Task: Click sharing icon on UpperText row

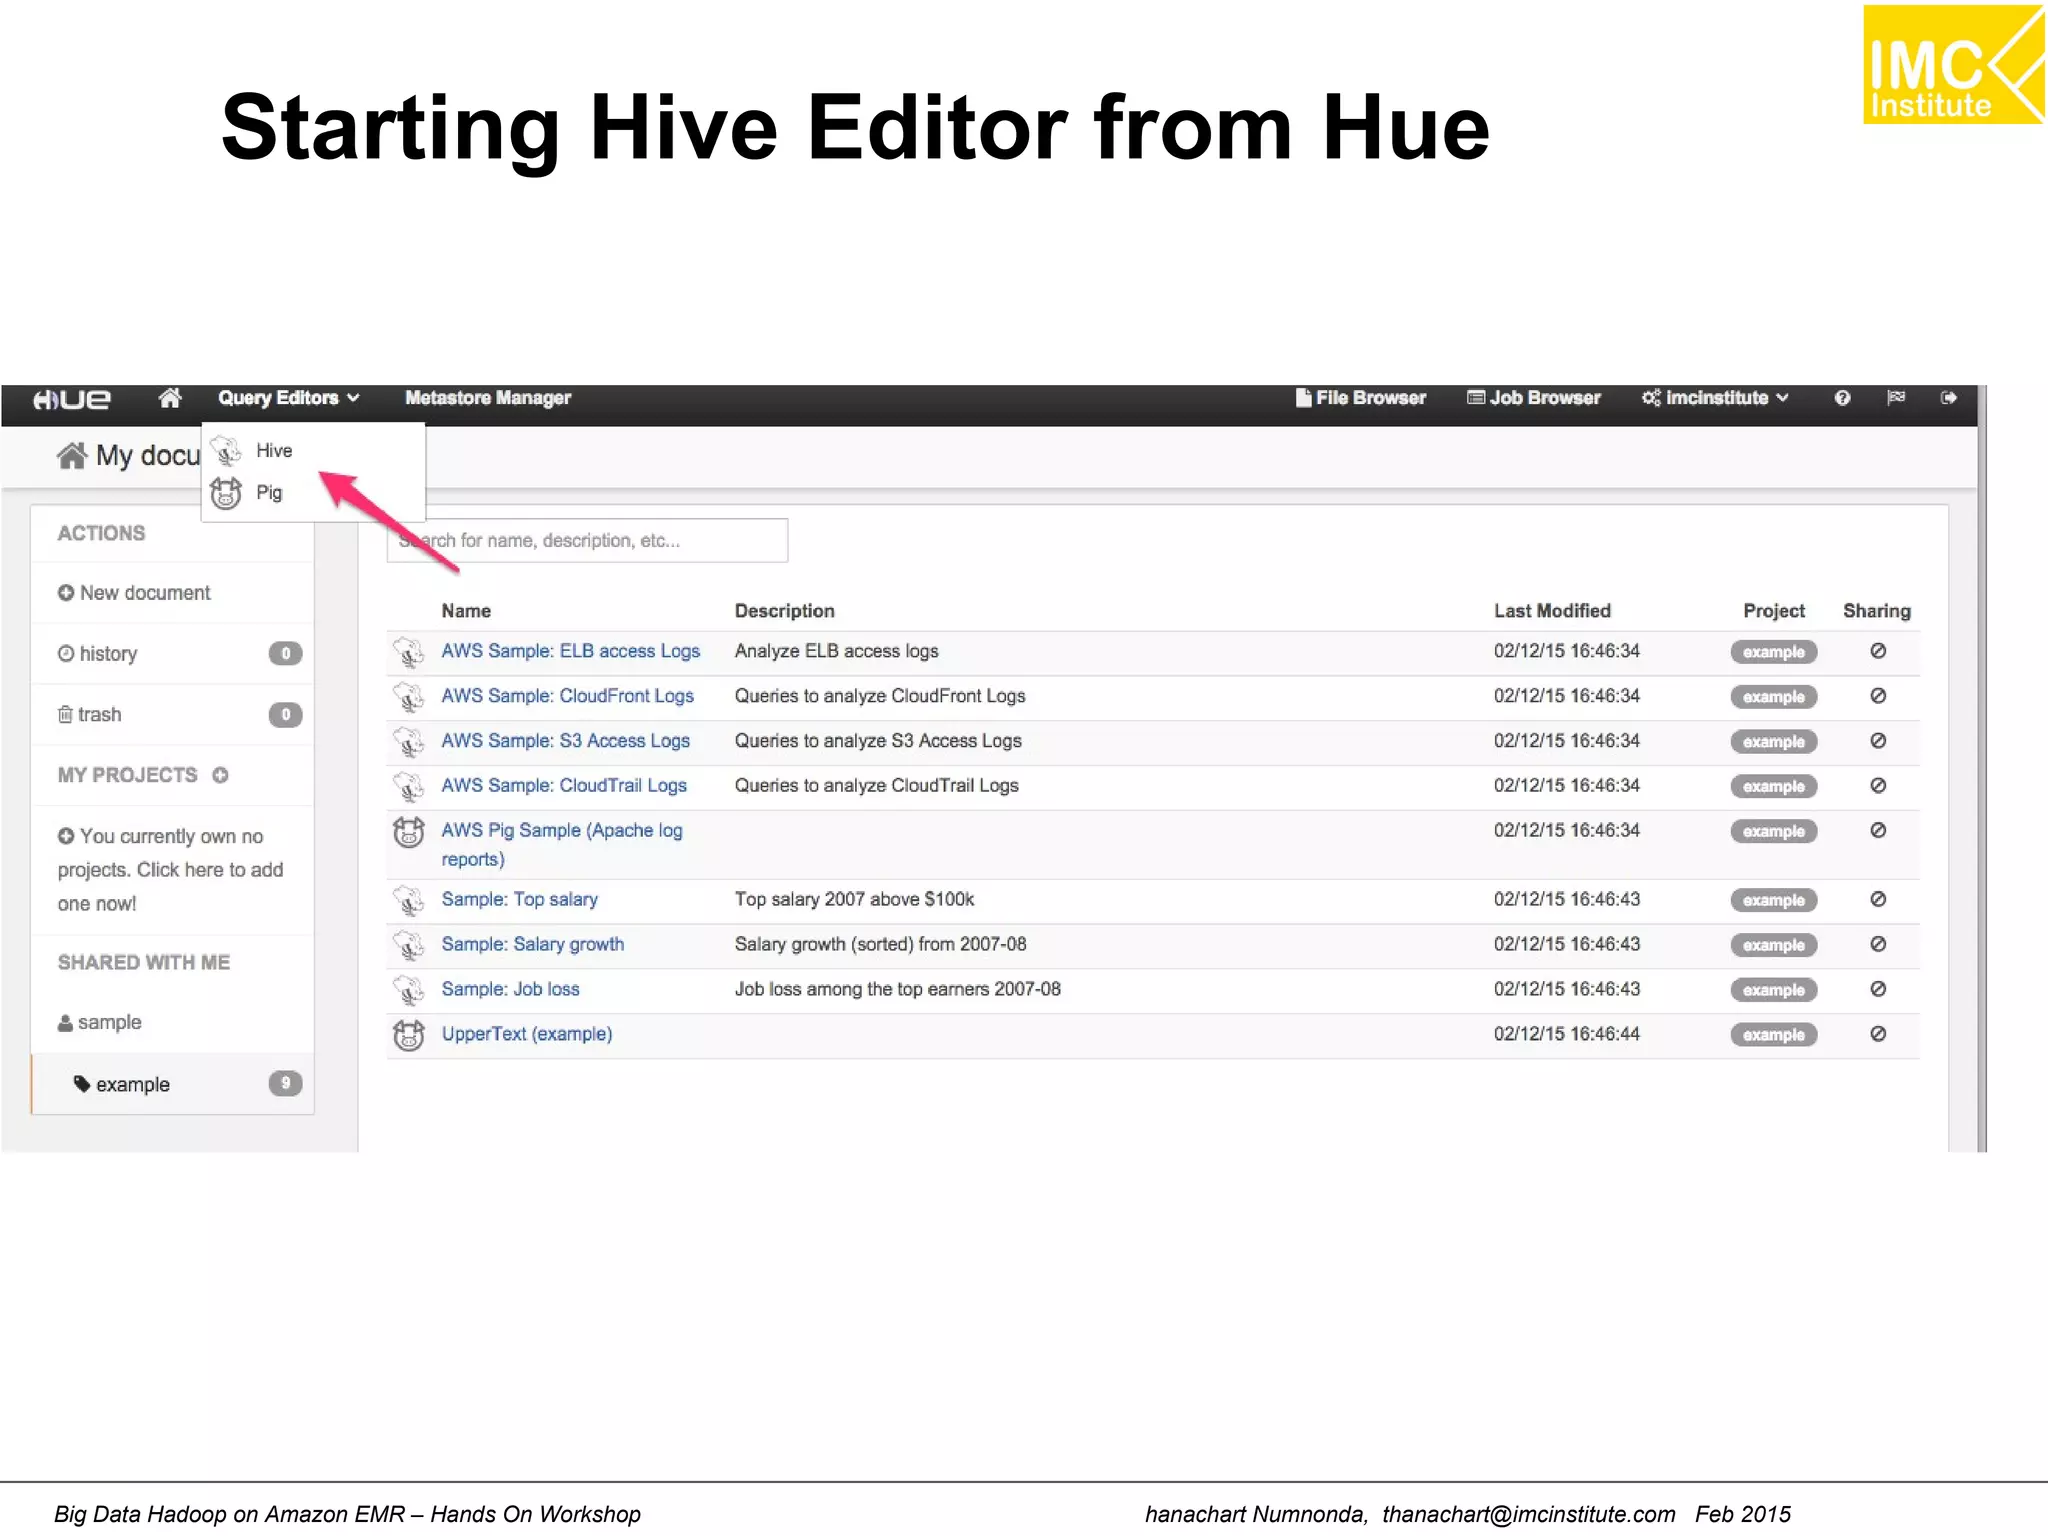Action: (x=1878, y=1035)
